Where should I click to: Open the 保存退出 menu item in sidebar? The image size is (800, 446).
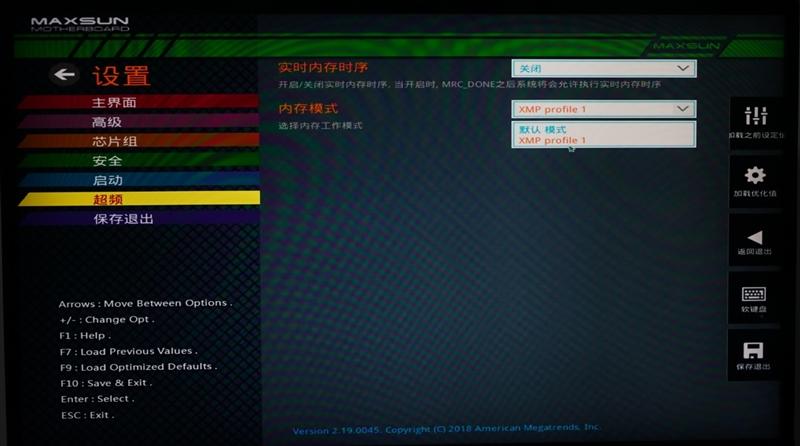(139, 219)
